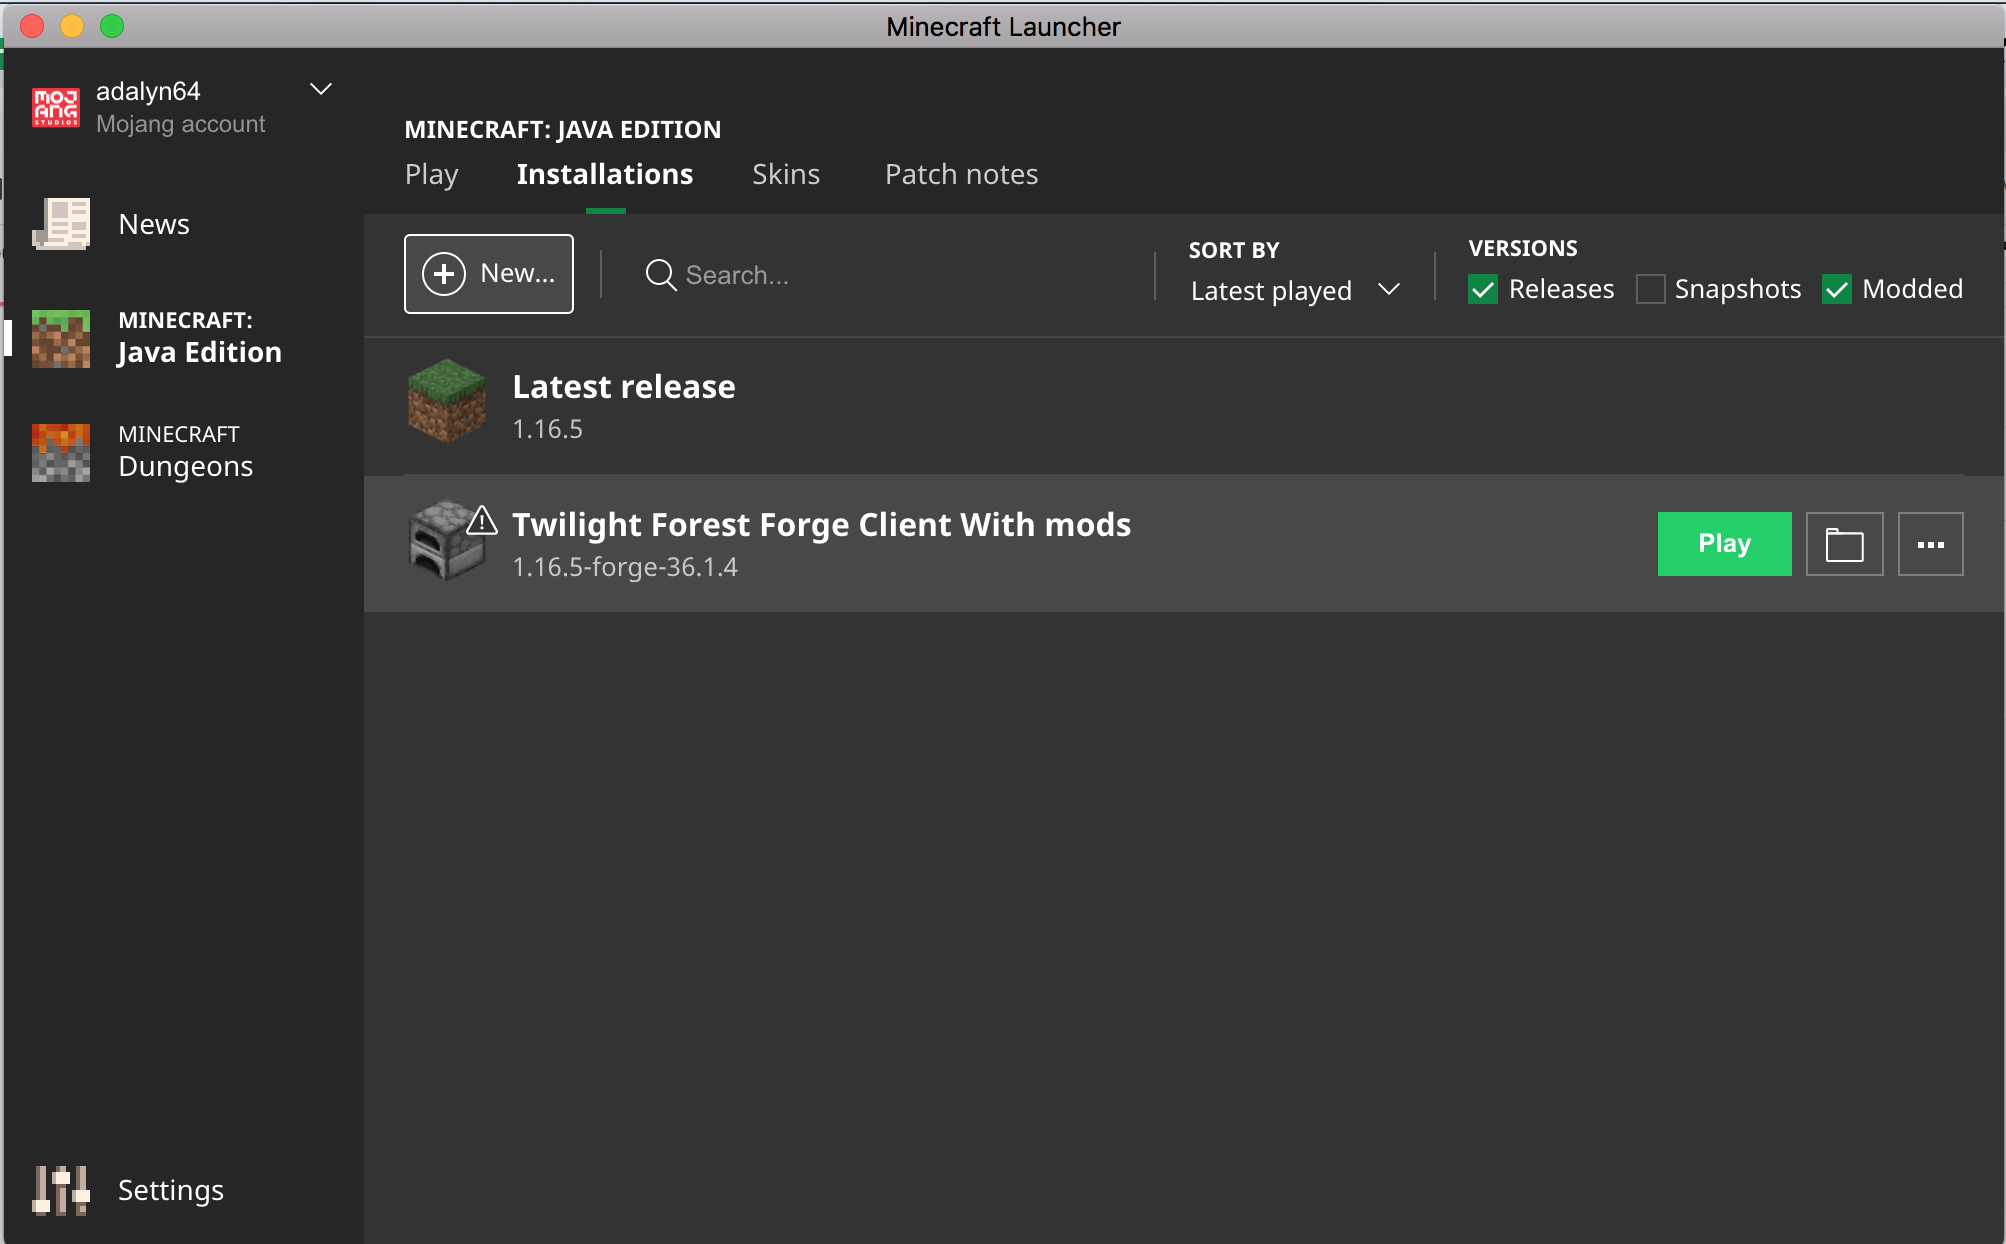2006x1244 pixels.
Task: Open the Latest played sort dropdown
Action: point(1294,290)
